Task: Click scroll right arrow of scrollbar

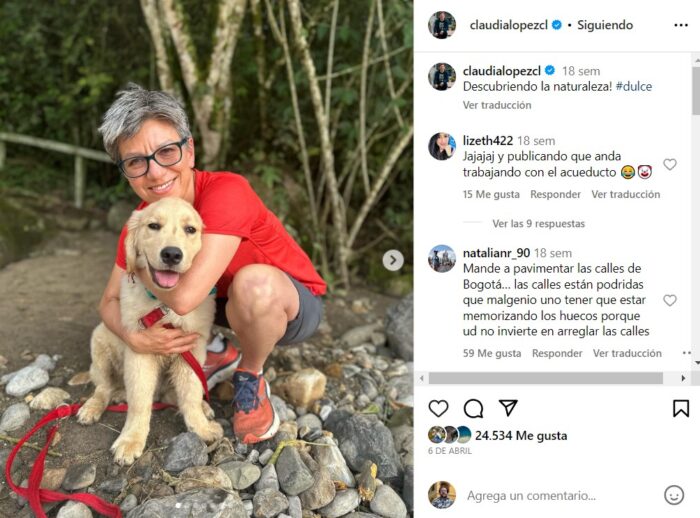Action: tap(683, 379)
